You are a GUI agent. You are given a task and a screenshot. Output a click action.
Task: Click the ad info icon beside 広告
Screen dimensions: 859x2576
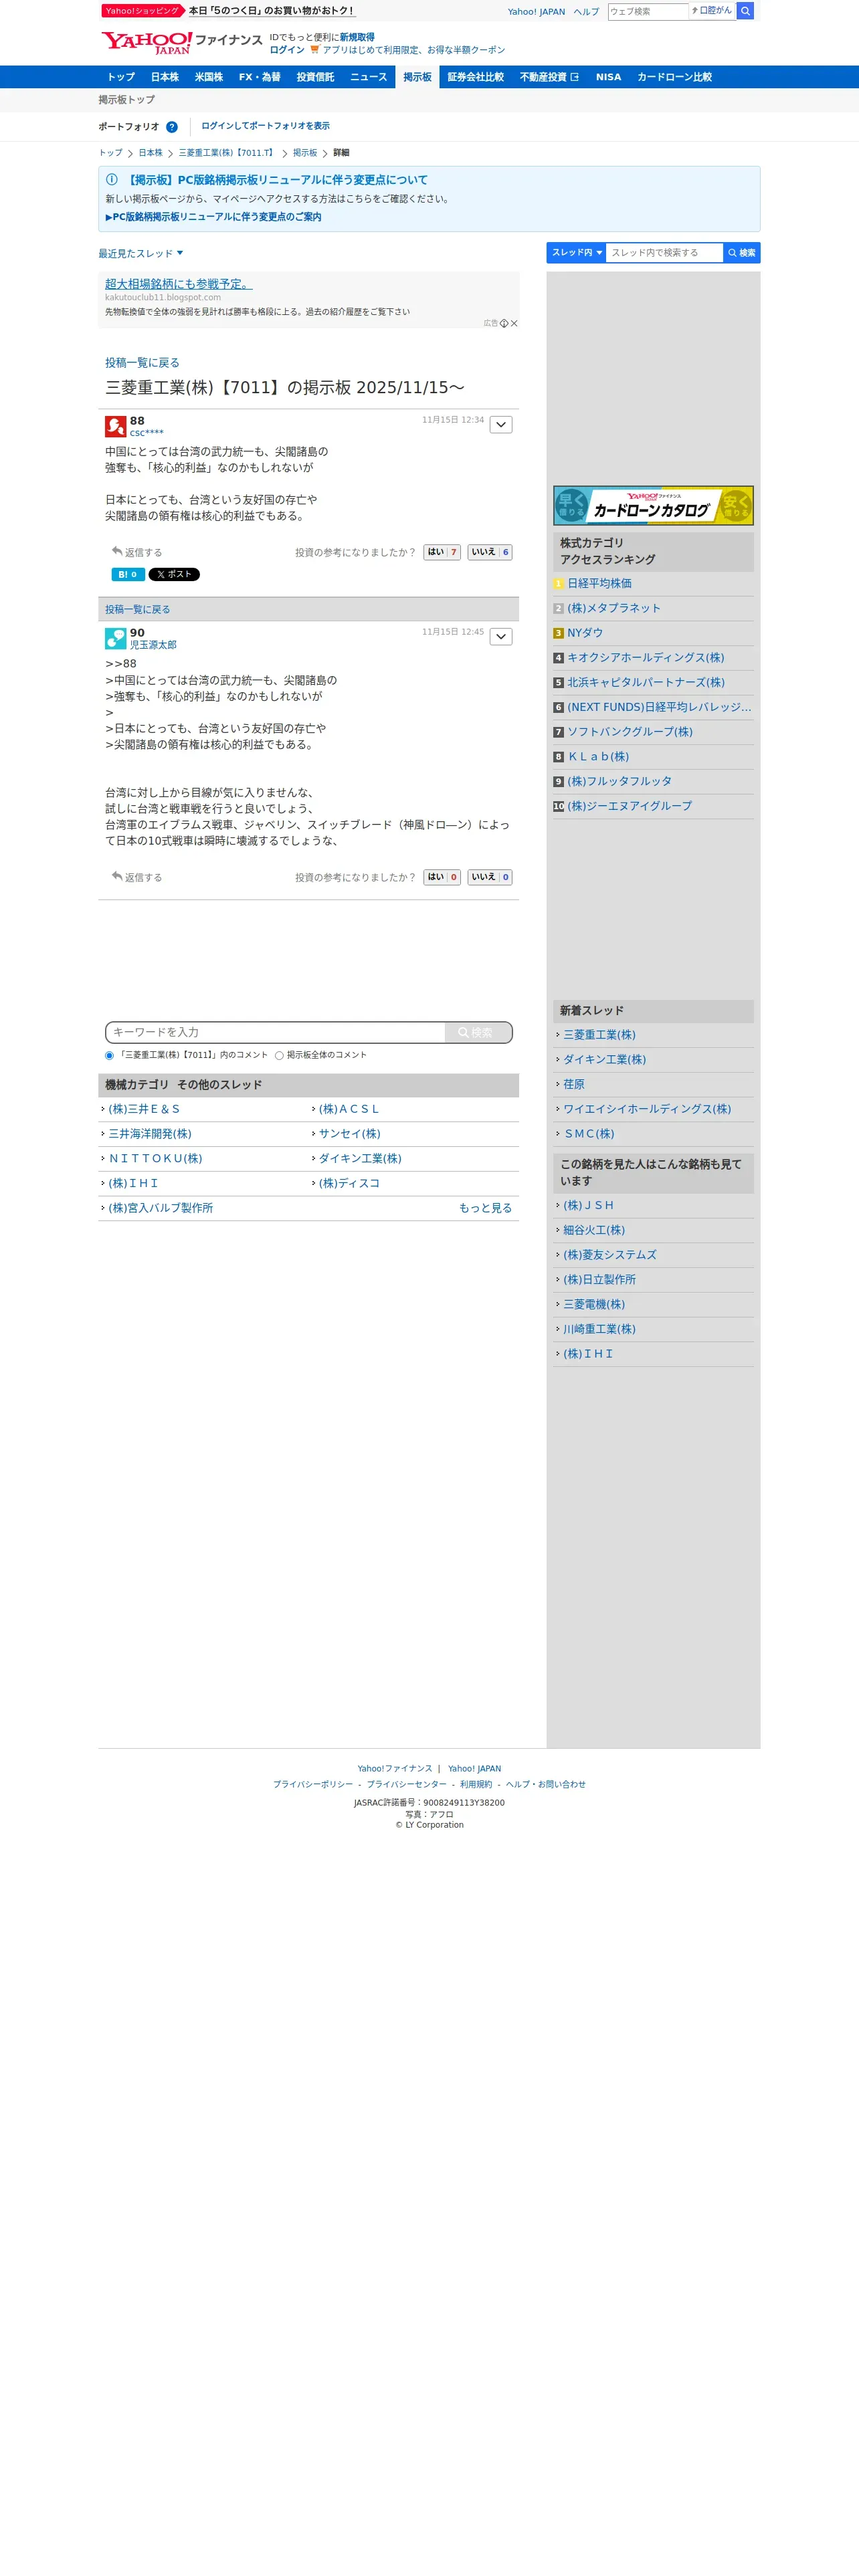(504, 323)
